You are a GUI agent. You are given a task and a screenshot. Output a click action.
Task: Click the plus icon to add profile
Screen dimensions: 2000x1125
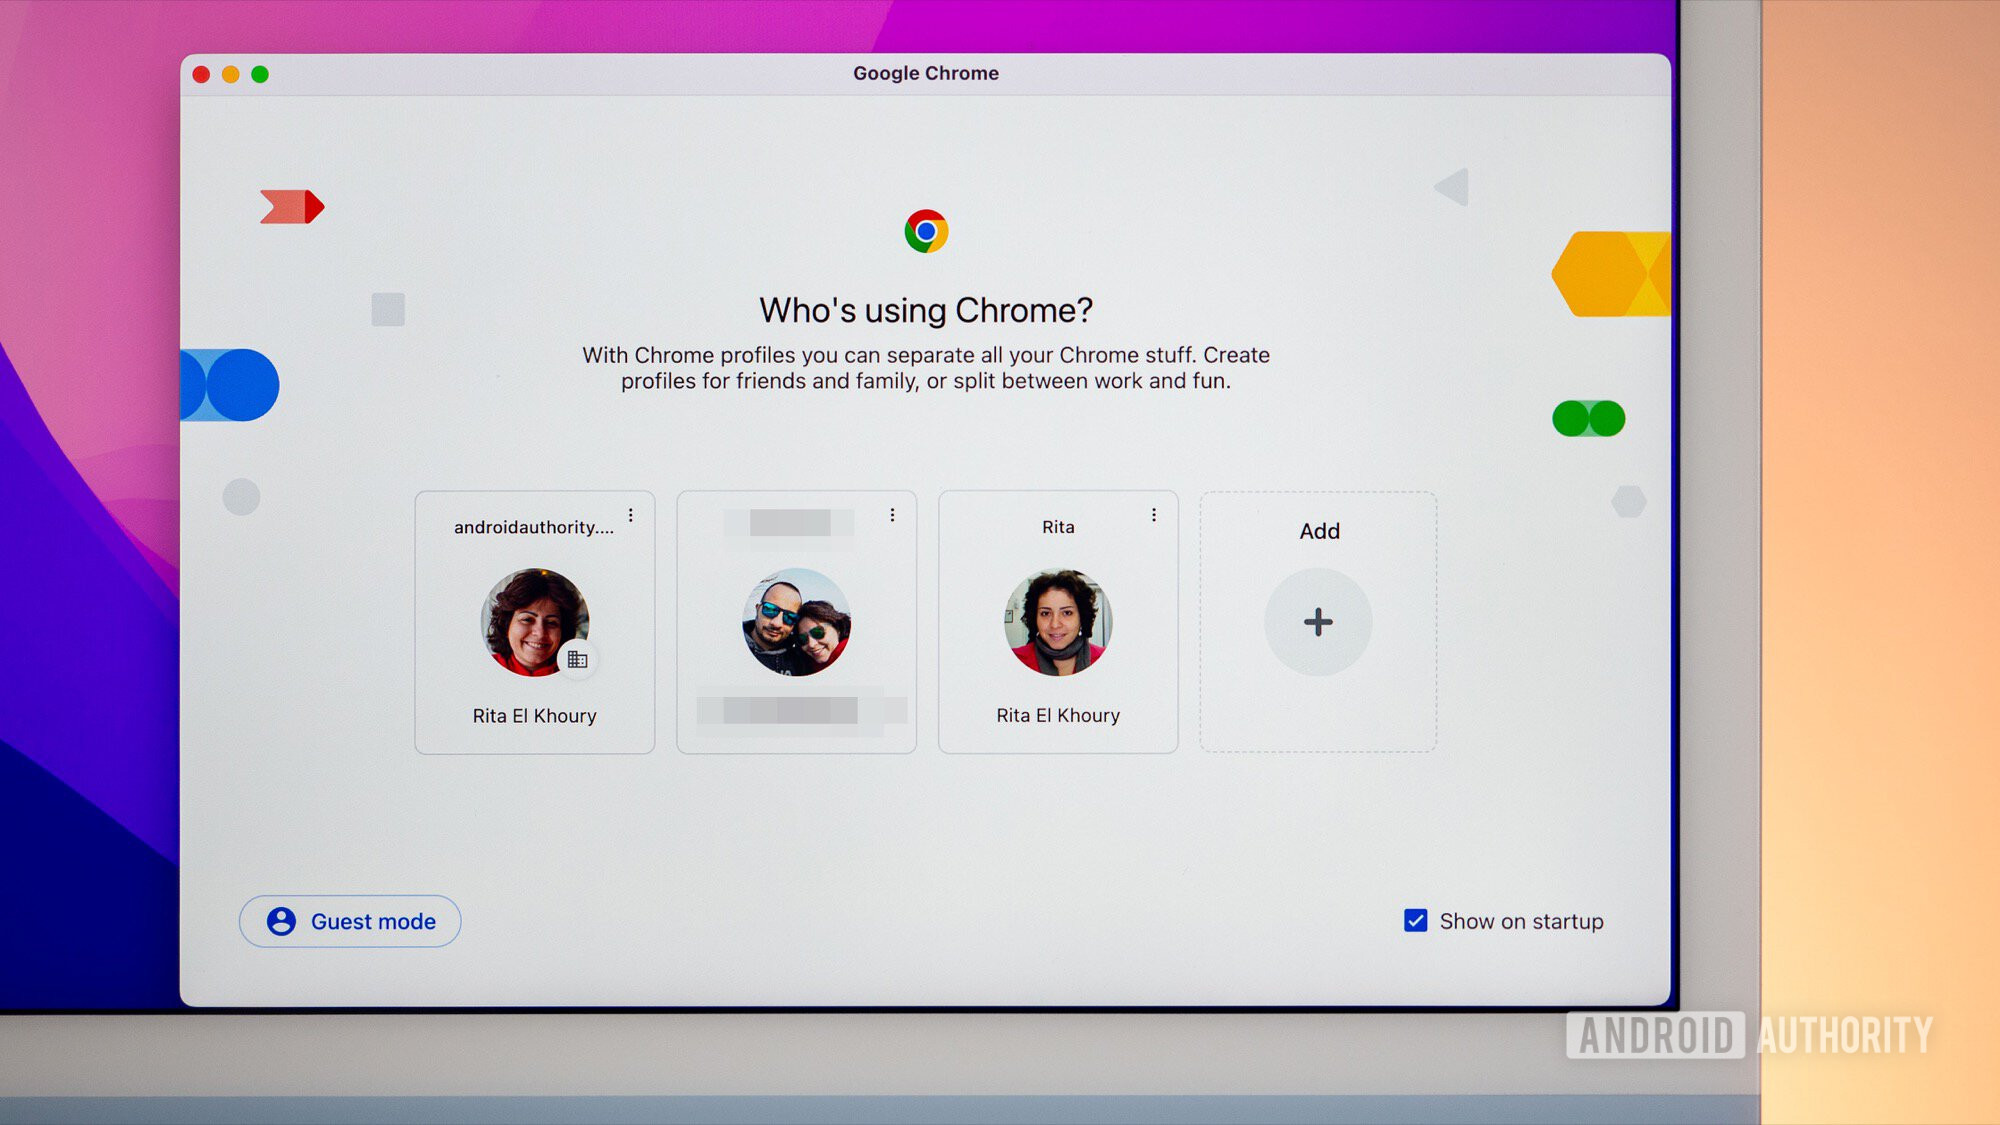click(x=1318, y=622)
